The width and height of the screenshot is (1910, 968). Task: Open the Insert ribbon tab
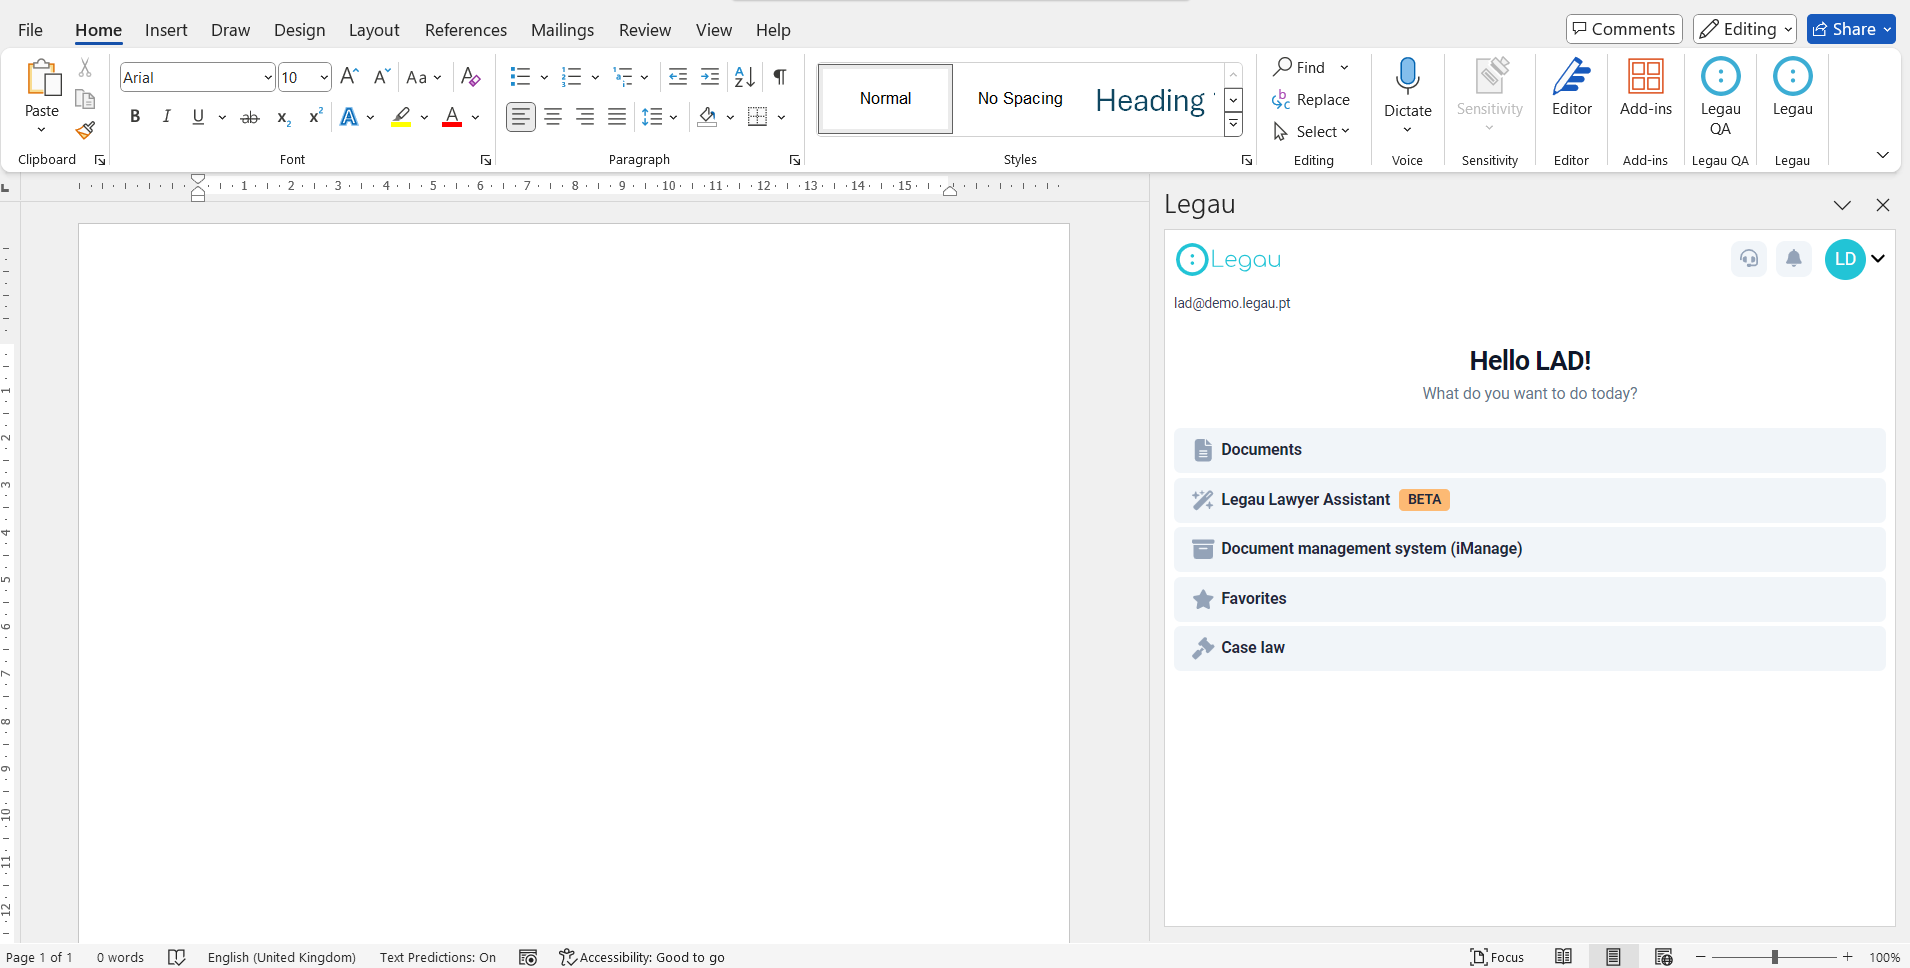[166, 30]
